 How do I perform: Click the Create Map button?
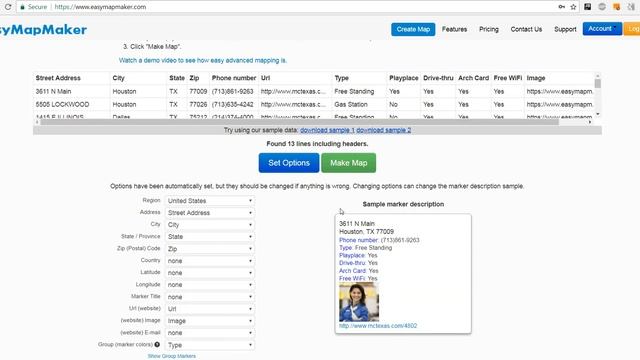(413, 29)
